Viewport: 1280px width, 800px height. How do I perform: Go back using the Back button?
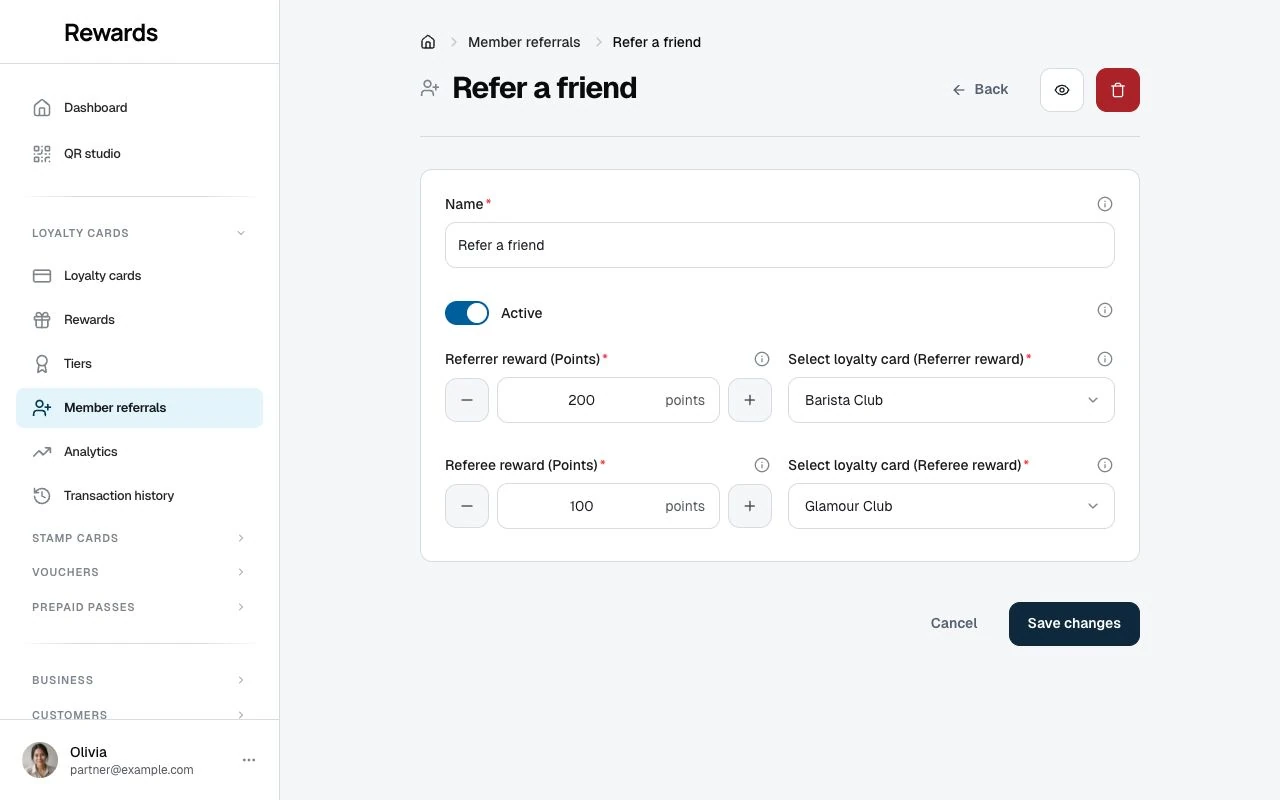pos(980,90)
